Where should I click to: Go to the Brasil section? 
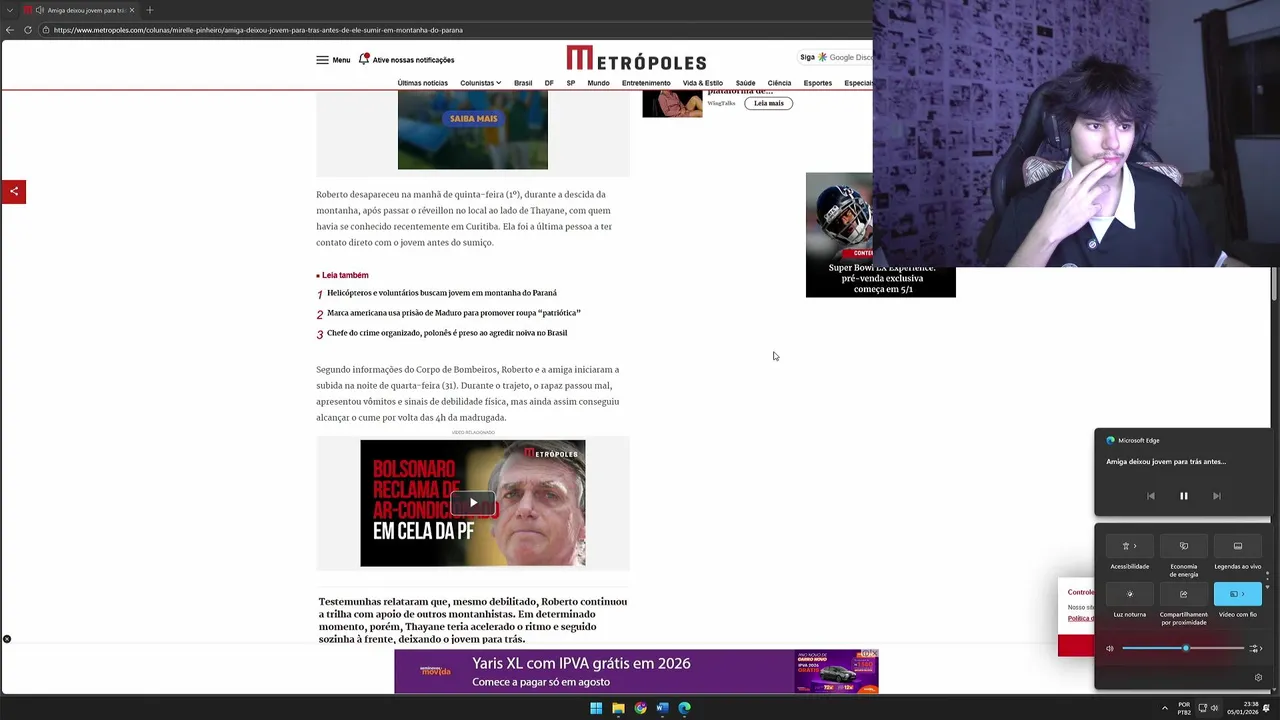click(523, 83)
